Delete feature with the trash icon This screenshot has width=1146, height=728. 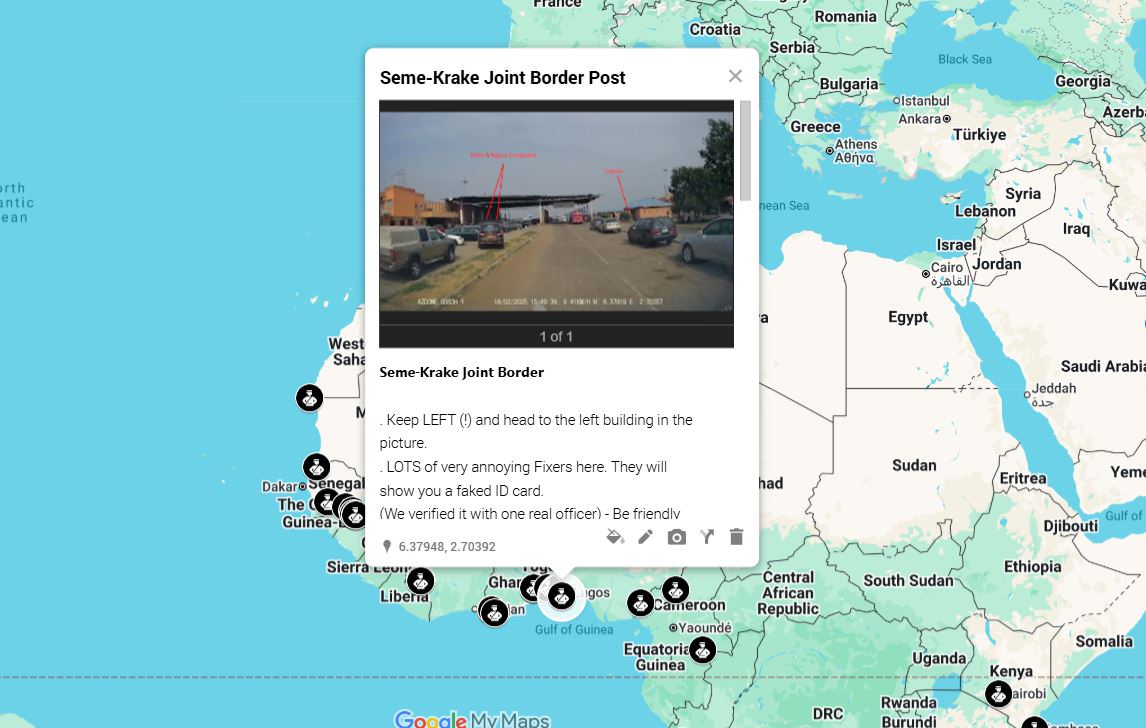pyautogui.click(x=737, y=537)
